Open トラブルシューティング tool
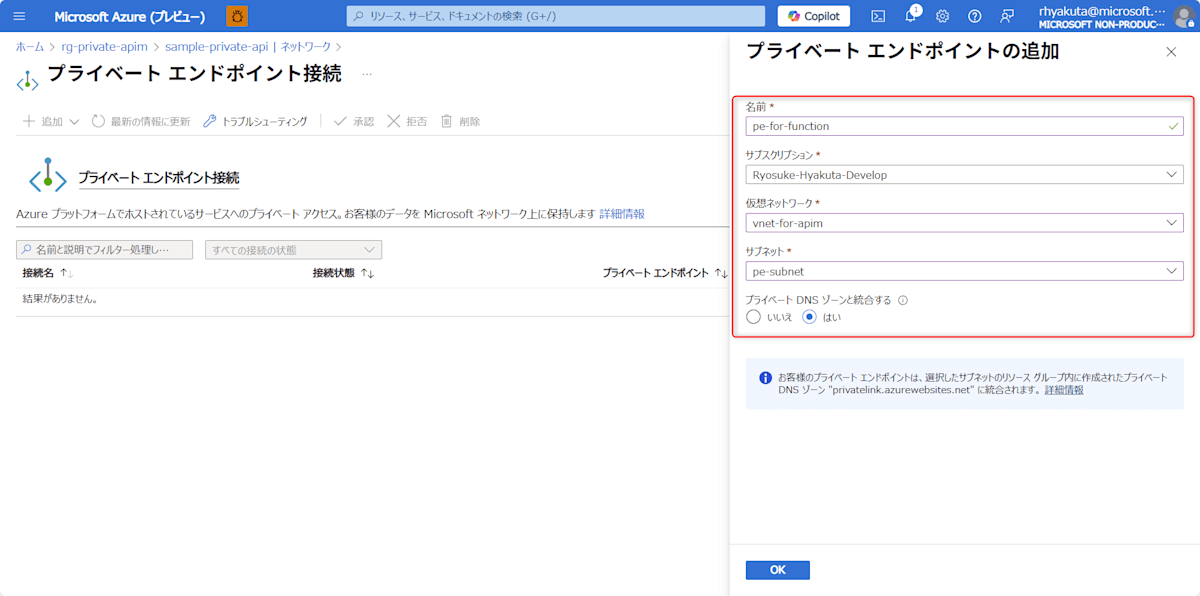This screenshot has height=596, width=1200. coord(255,121)
